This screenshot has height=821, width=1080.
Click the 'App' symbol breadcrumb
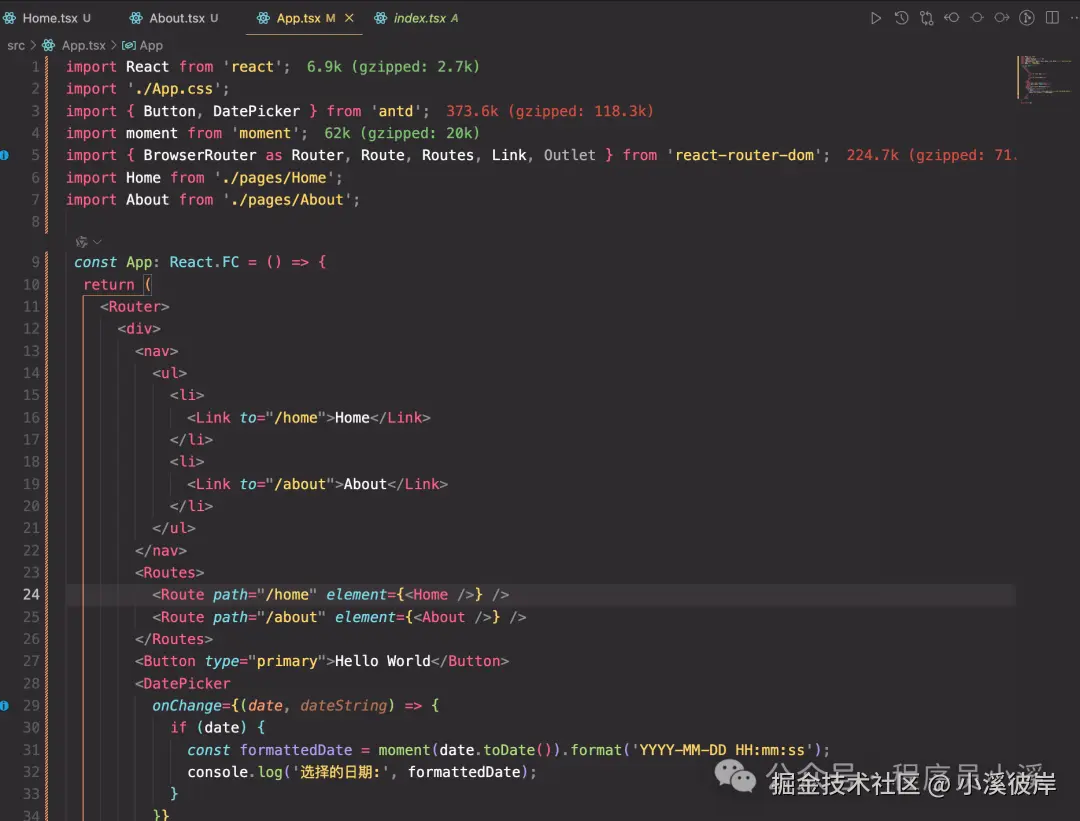click(151, 45)
